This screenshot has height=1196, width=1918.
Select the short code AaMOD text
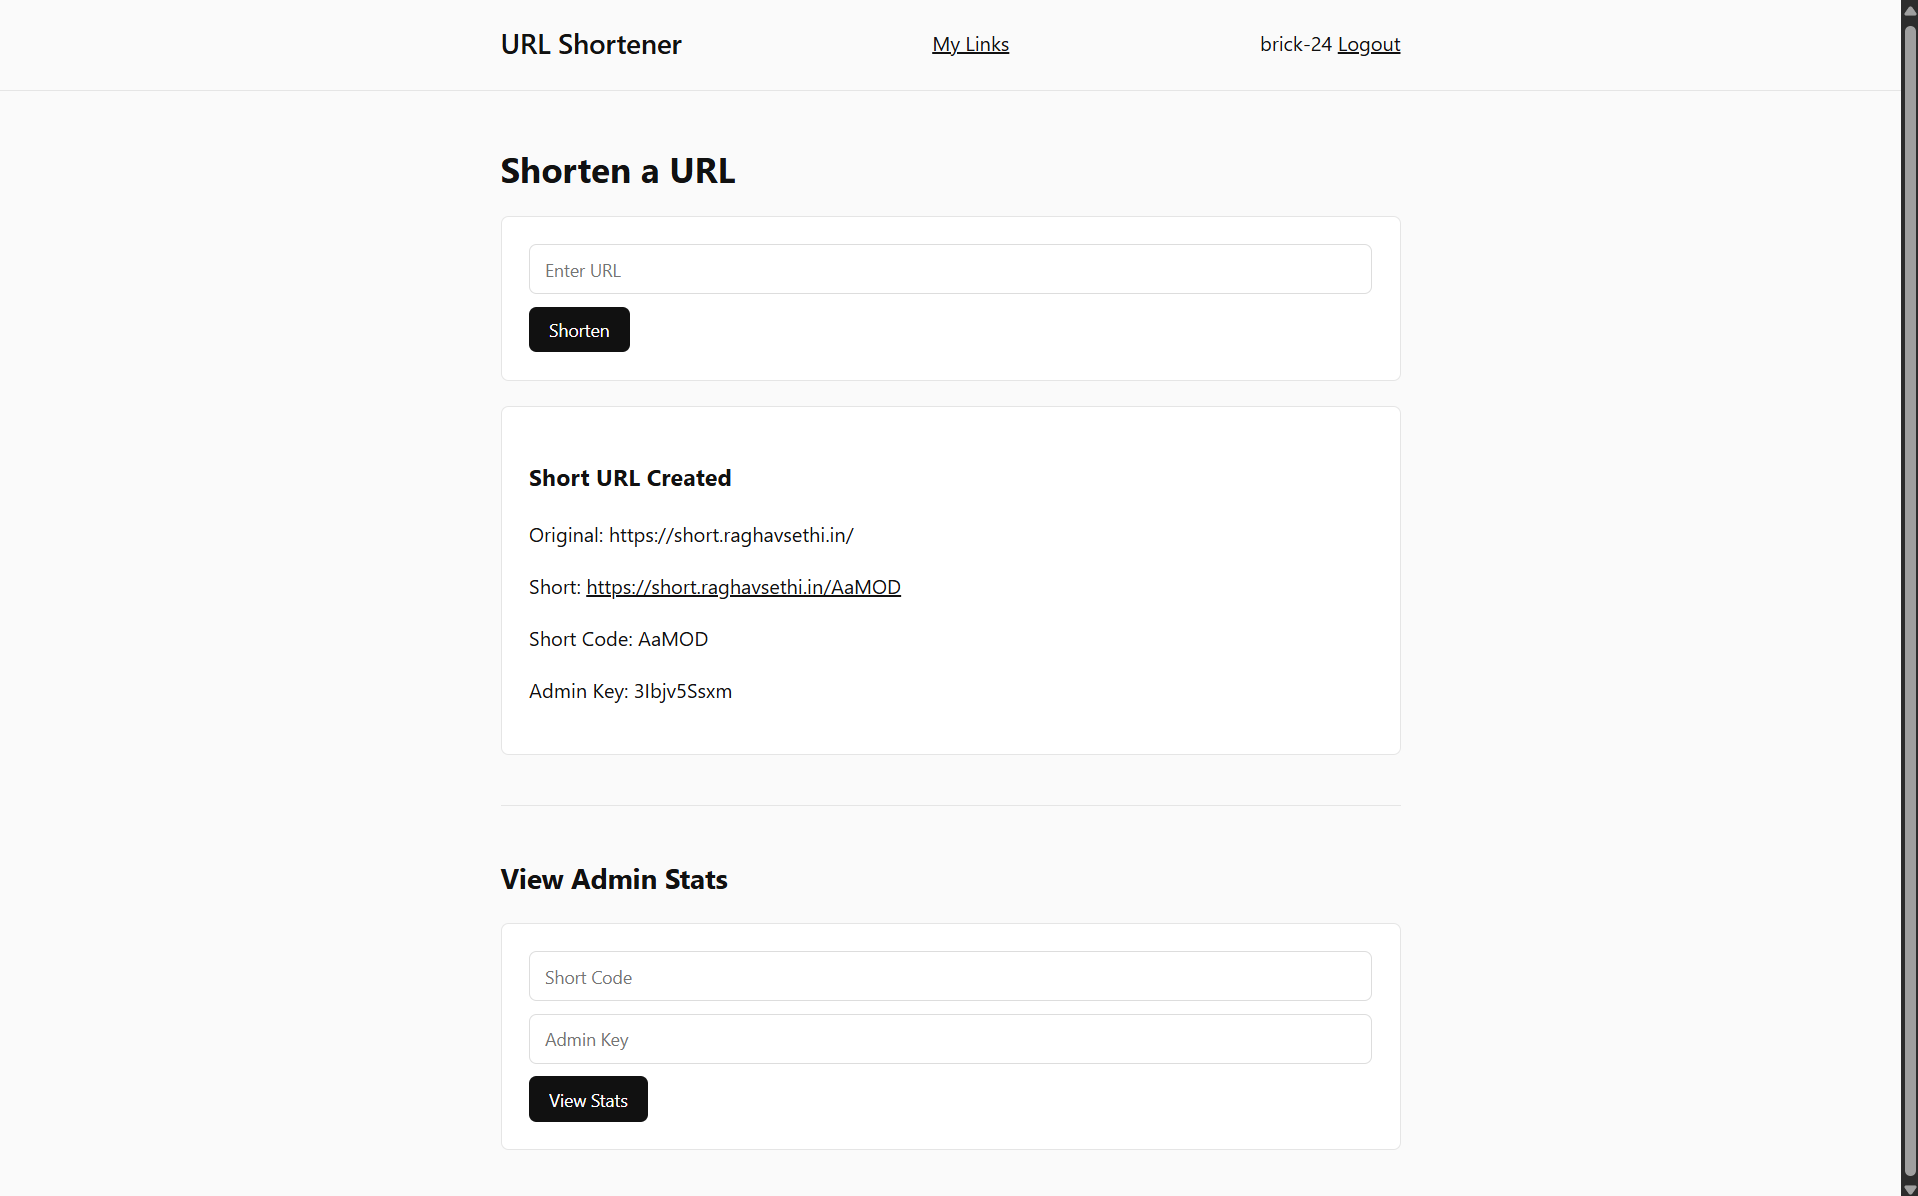click(672, 639)
